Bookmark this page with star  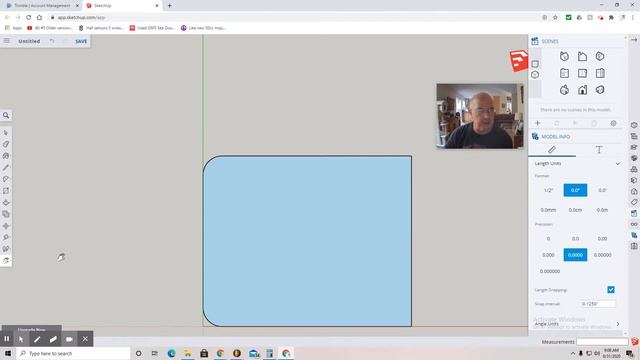[x=555, y=18]
